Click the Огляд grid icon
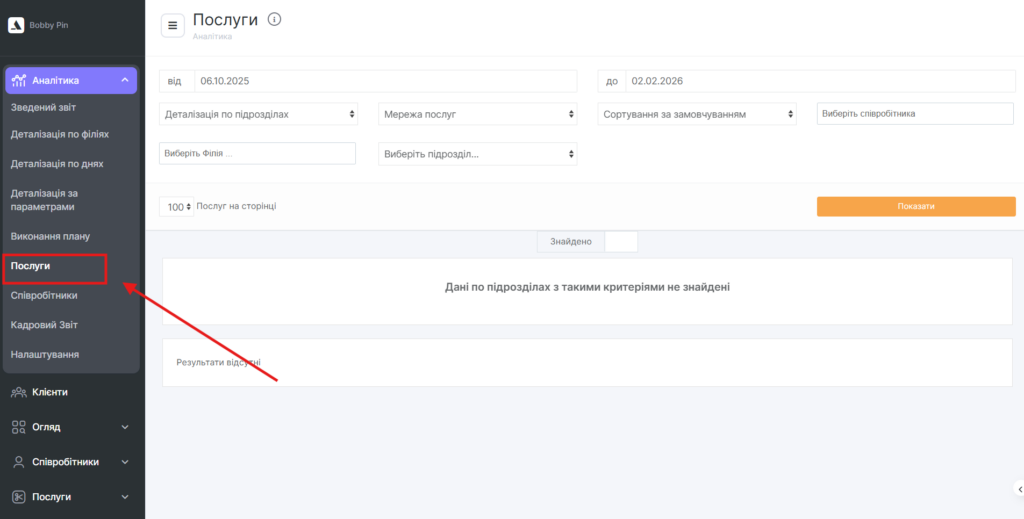The image size is (1024, 519). (x=18, y=427)
